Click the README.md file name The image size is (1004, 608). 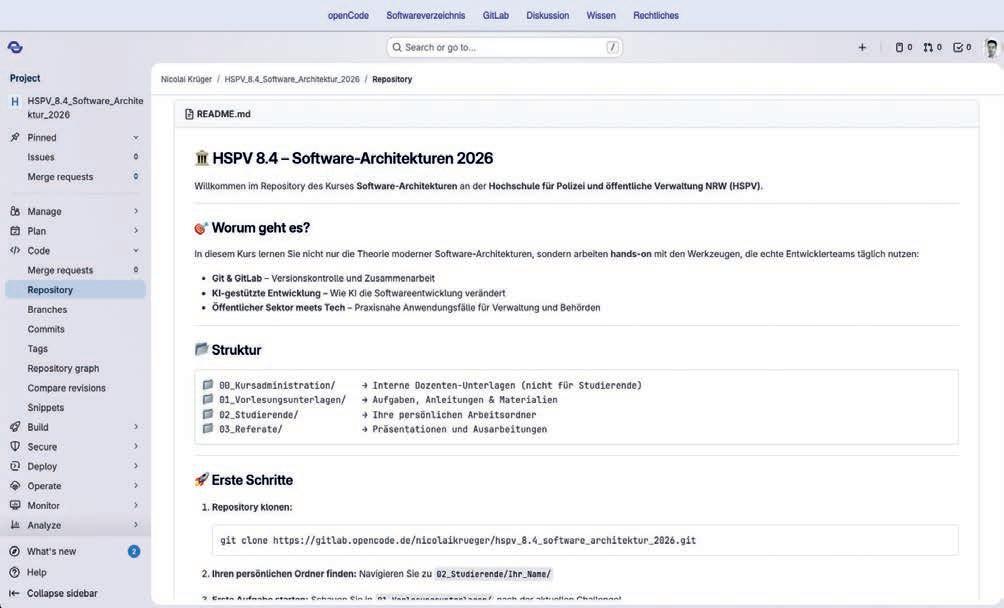click(223, 114)
